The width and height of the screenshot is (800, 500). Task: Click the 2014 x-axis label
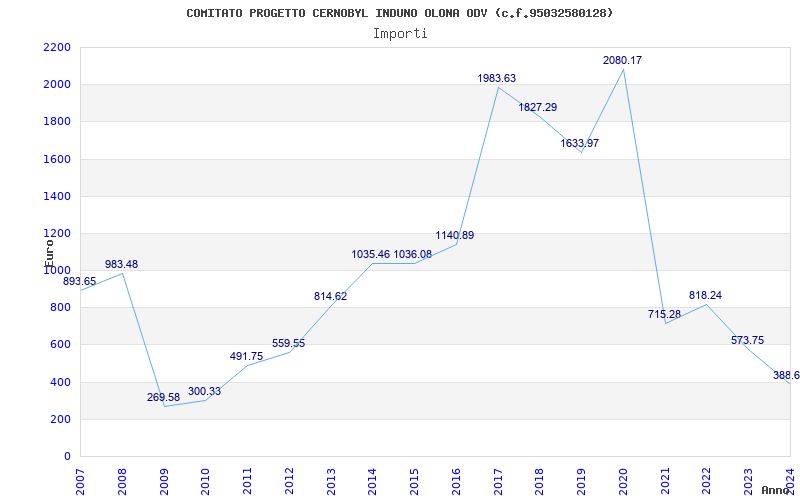(372, 481)
